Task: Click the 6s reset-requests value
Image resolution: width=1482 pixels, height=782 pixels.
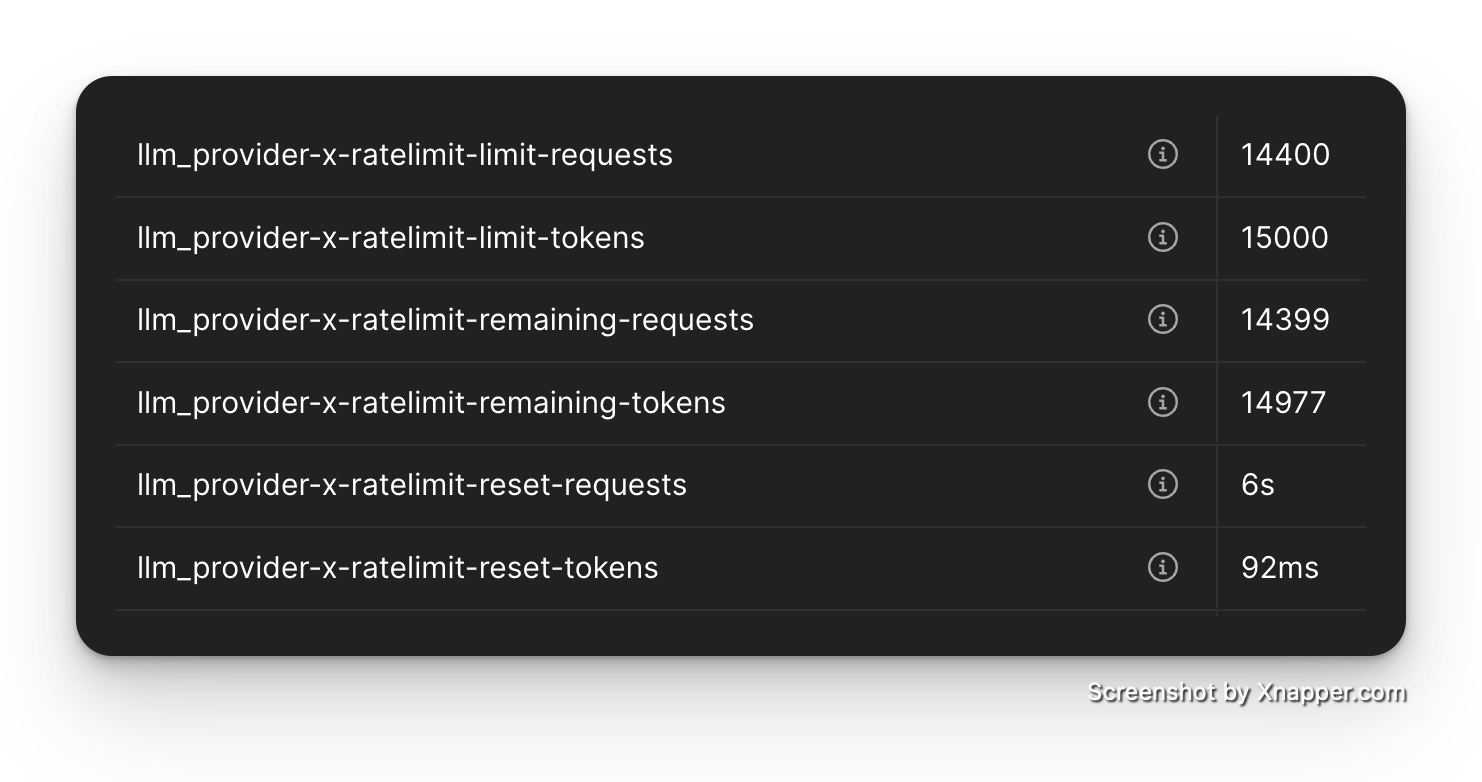Action: 1257,485
